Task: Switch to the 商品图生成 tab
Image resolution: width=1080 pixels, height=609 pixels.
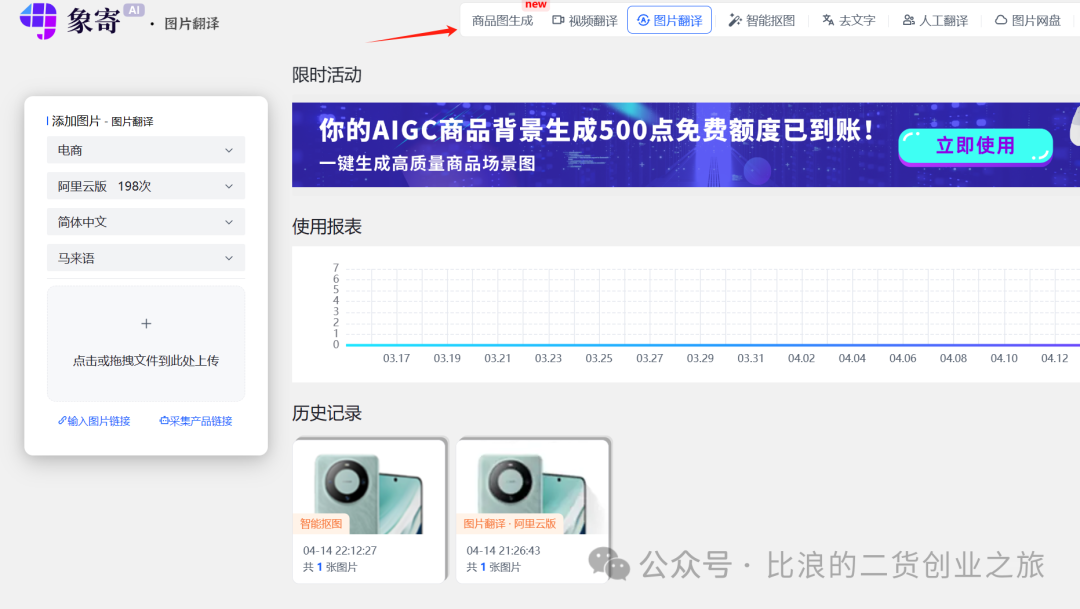Action: coord(502,20)
